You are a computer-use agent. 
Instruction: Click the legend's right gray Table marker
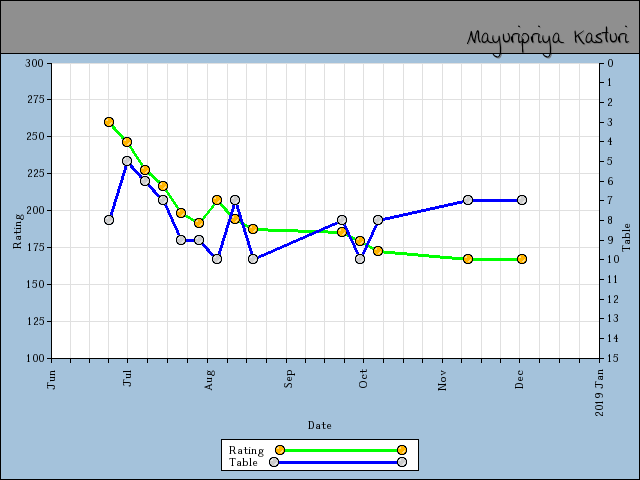pos(402,462)
